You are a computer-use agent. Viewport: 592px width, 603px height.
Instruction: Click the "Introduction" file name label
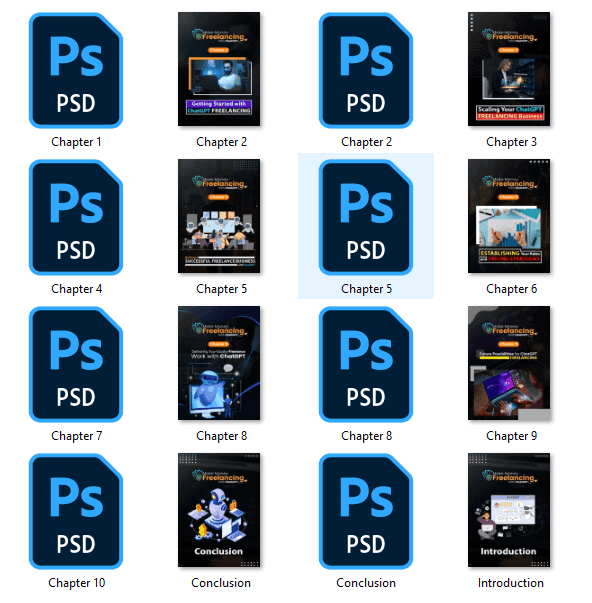click(510, 583)
